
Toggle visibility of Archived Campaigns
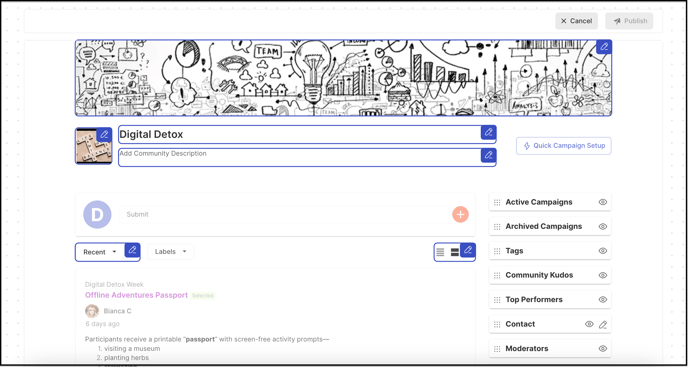(x=603, y=227)
